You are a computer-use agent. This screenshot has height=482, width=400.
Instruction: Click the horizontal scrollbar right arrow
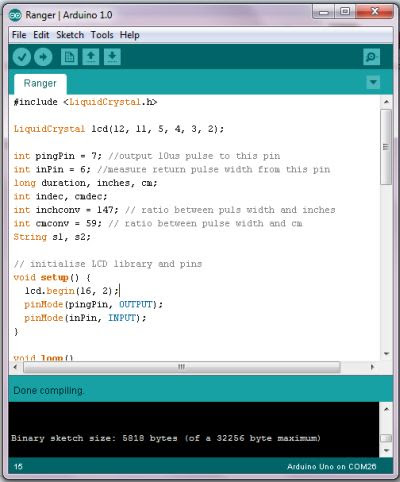tap(372, 367)
